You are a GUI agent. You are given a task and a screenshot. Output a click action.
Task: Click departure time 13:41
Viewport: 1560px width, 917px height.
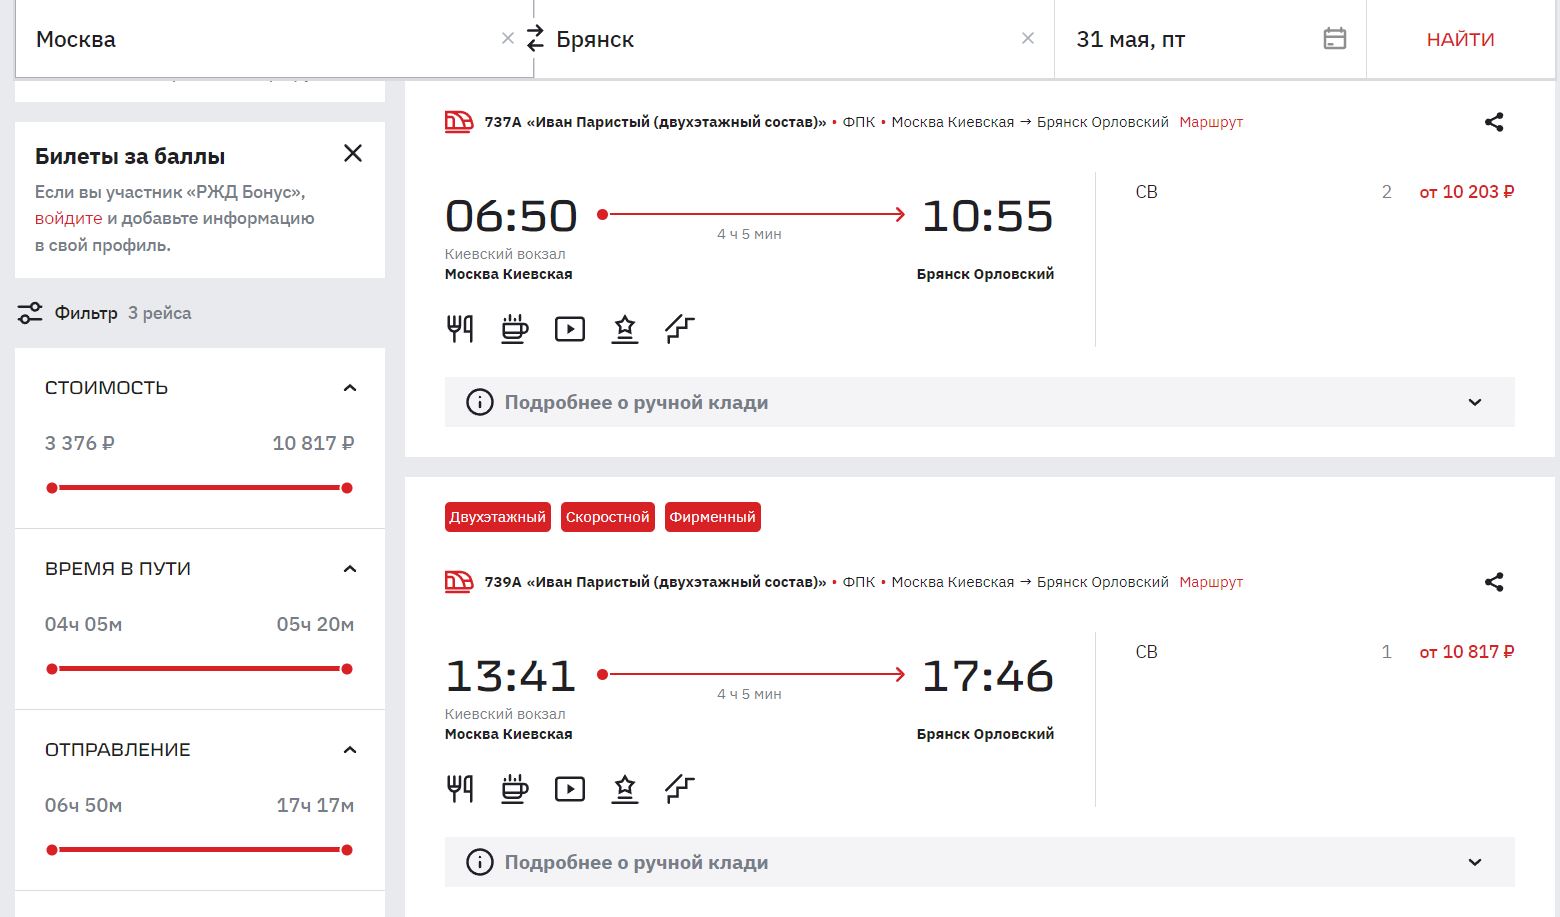pyautogui.click(x=511, y=676)
